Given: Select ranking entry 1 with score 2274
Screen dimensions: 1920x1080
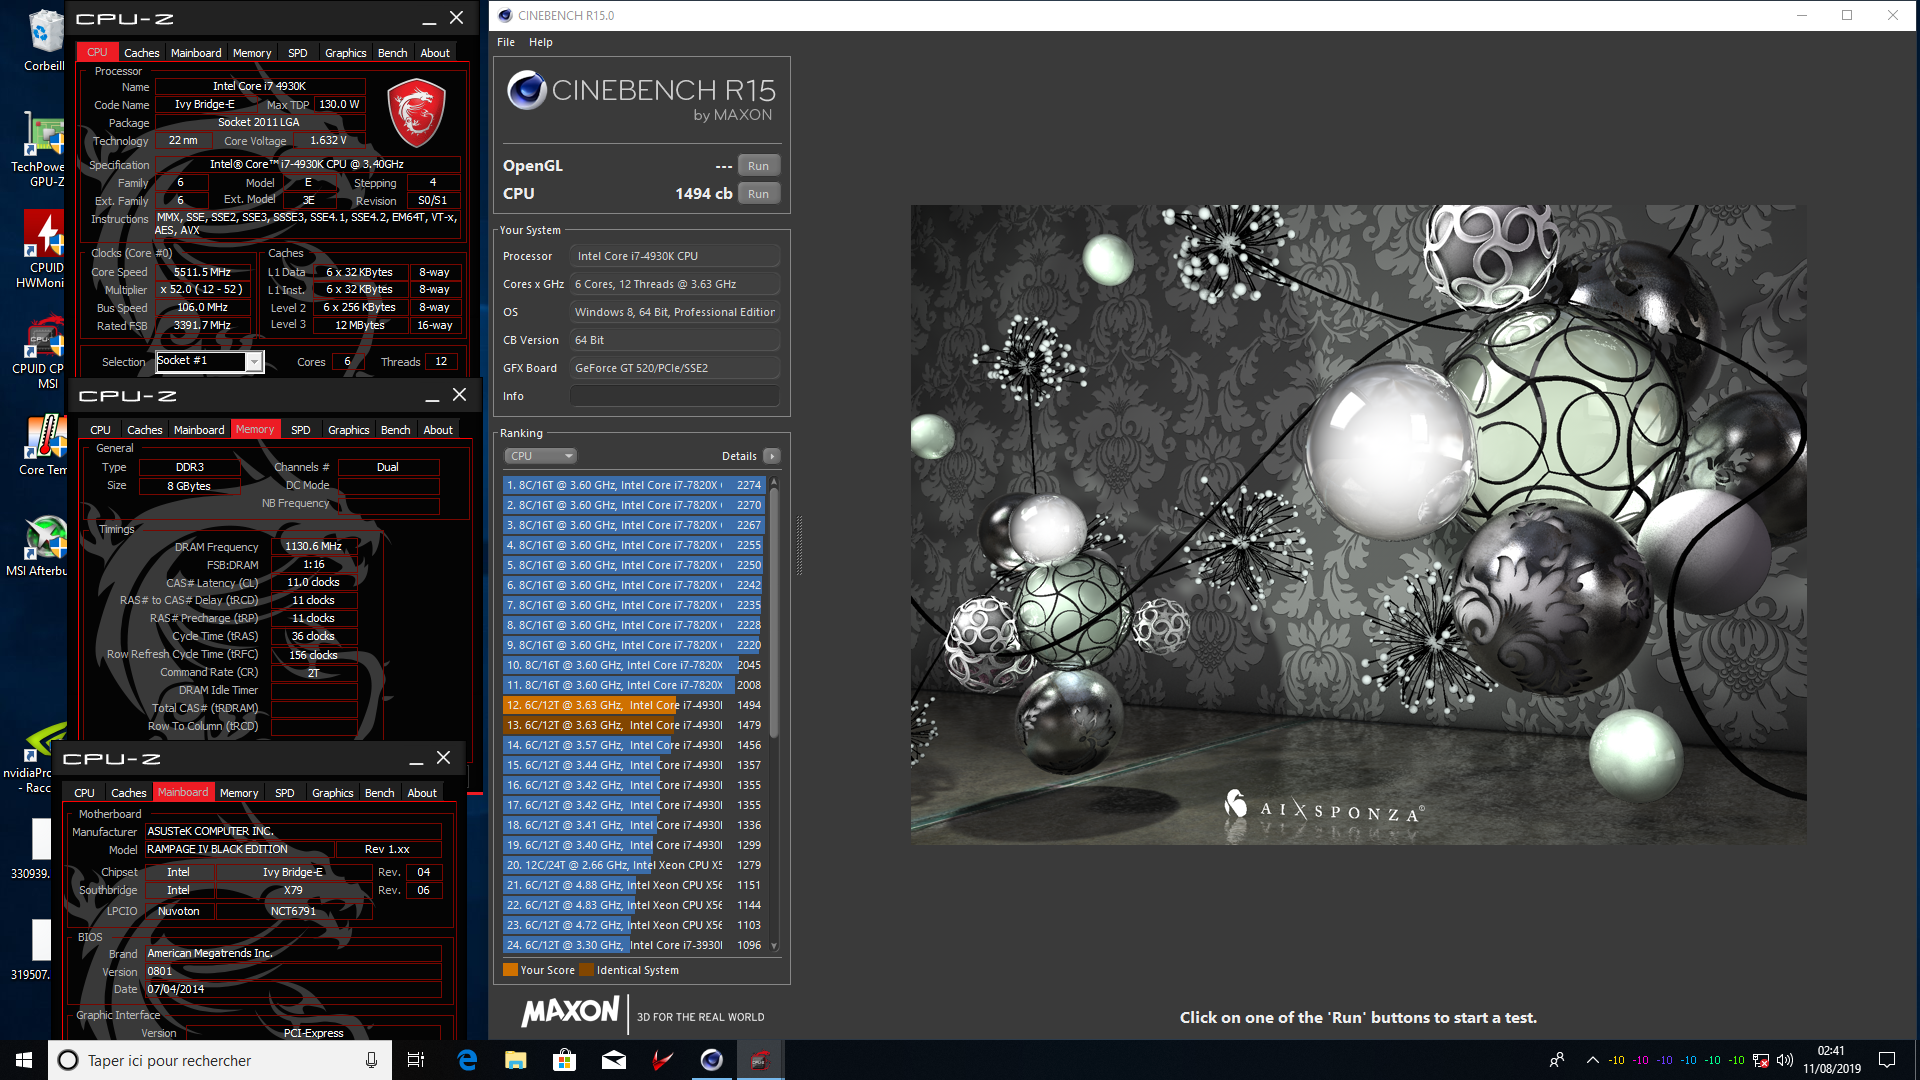Looking at the screenshot, I should click(634, 485).
